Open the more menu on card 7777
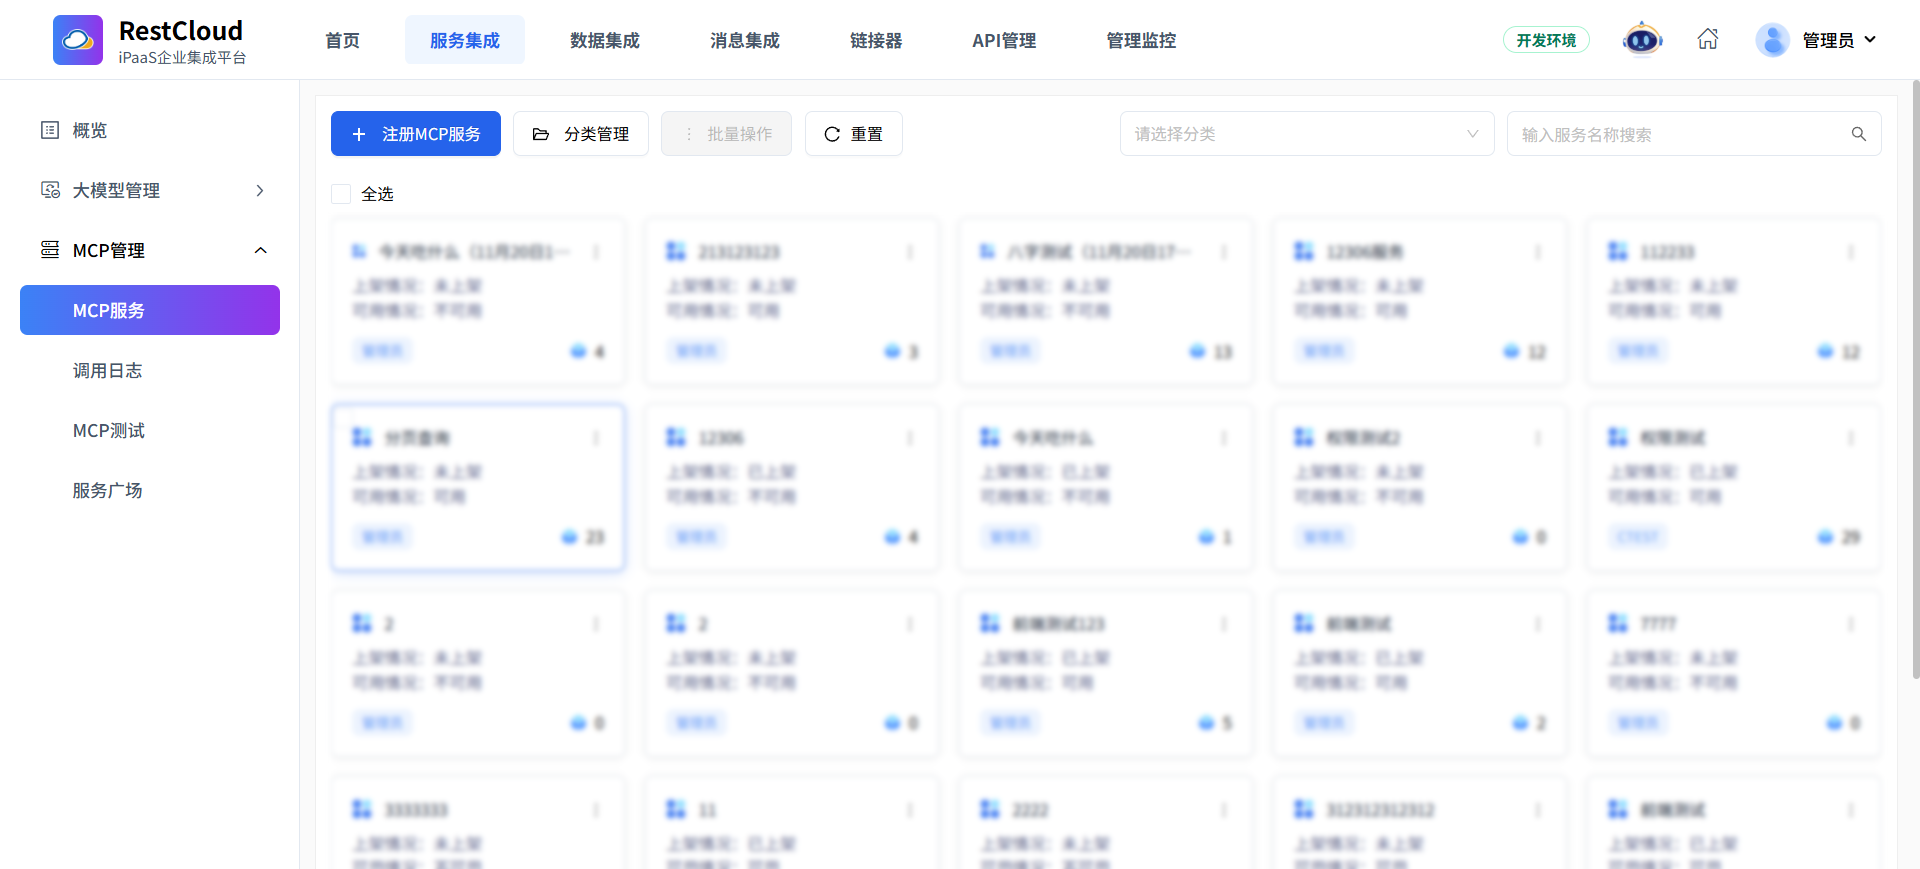The height and width of the screenshot is (869, 1920). click(1851, 624)
